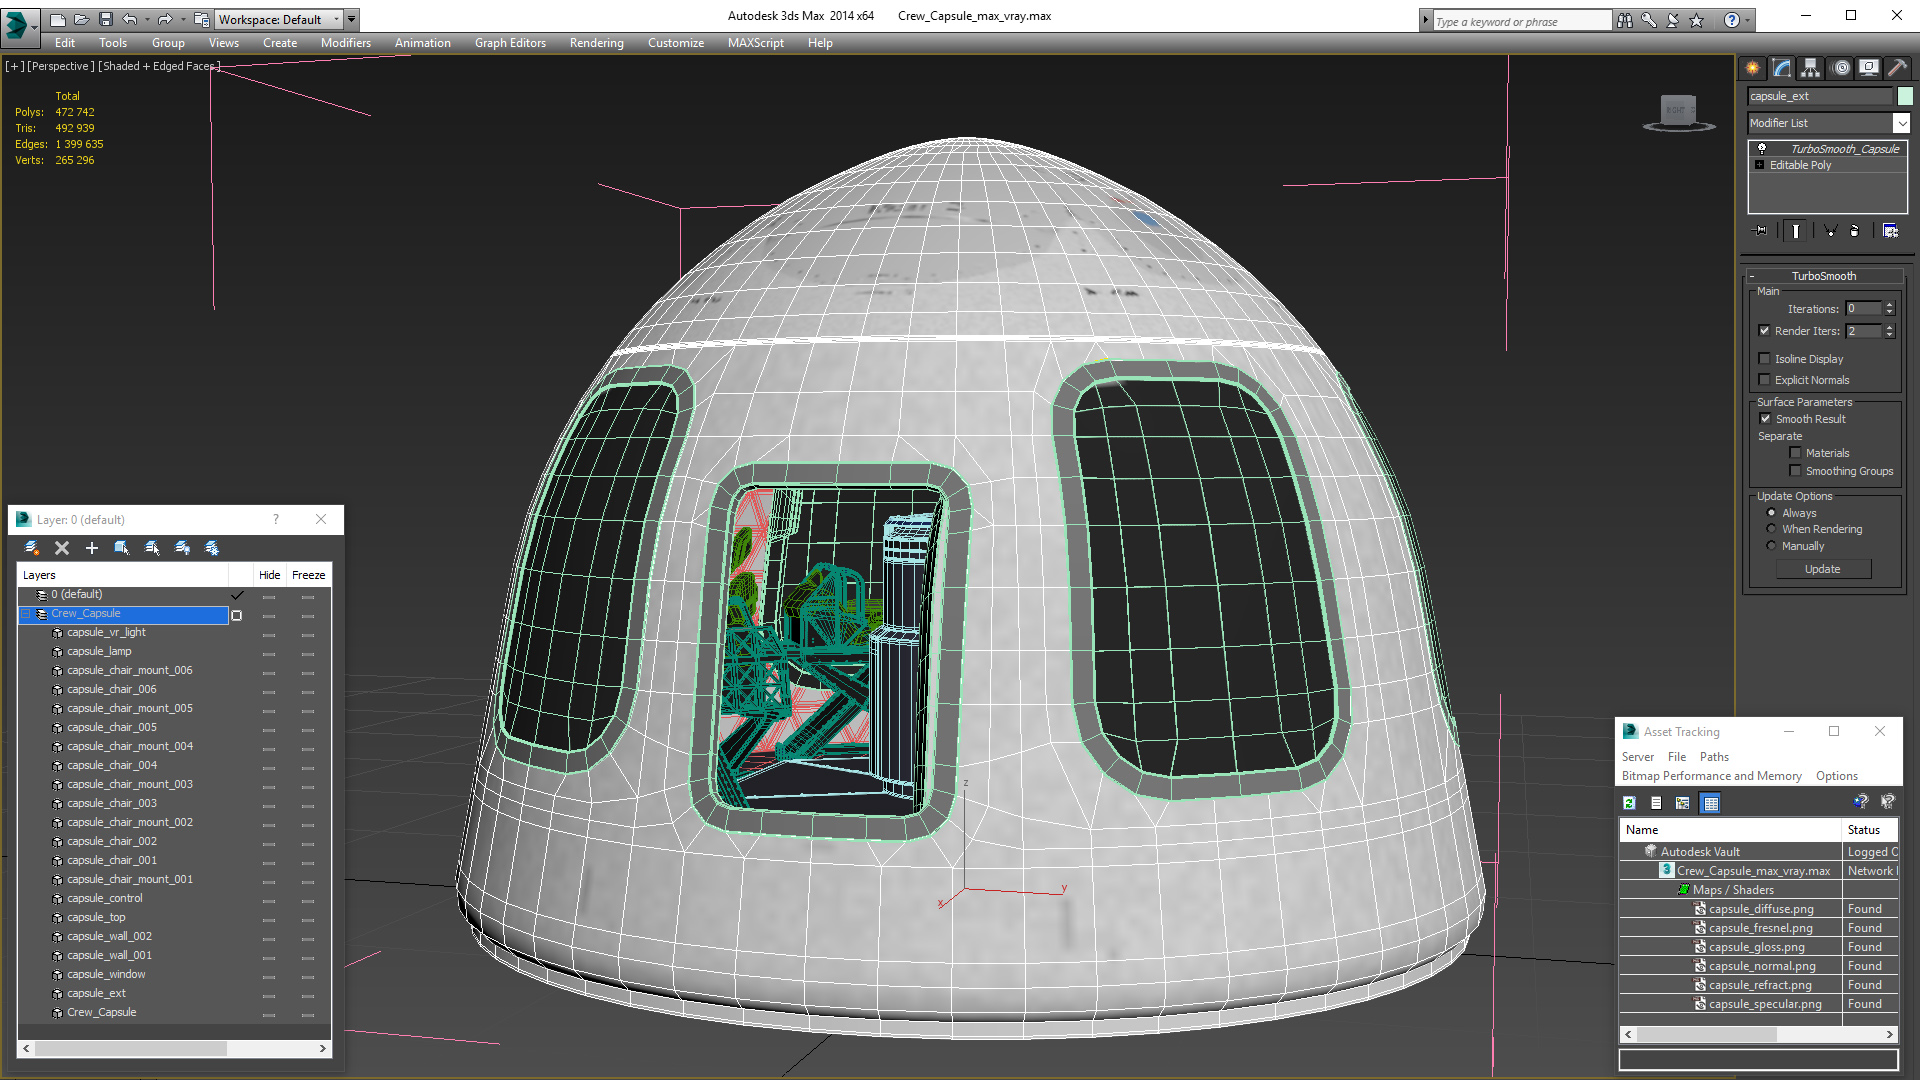Open the Utilities hammer panel tab
The image size is (1920, 1080).
(x=1897, y=68)
